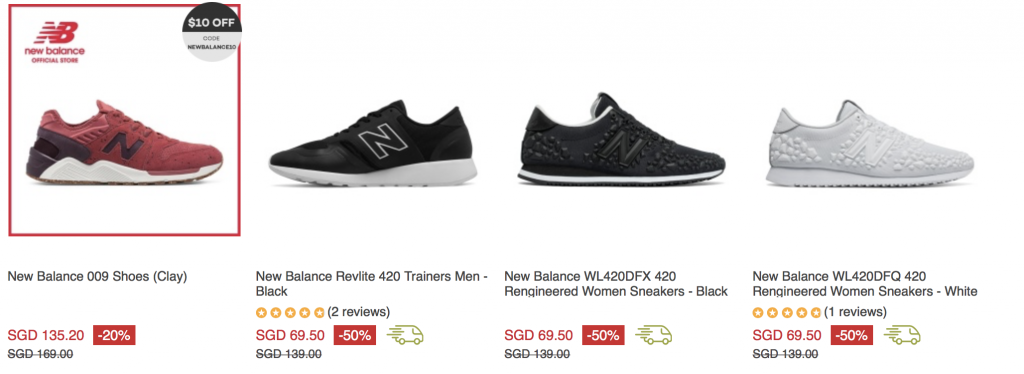Click the -20% discount badge
This screenshot has width=1024, height=374.
[114, 336]
